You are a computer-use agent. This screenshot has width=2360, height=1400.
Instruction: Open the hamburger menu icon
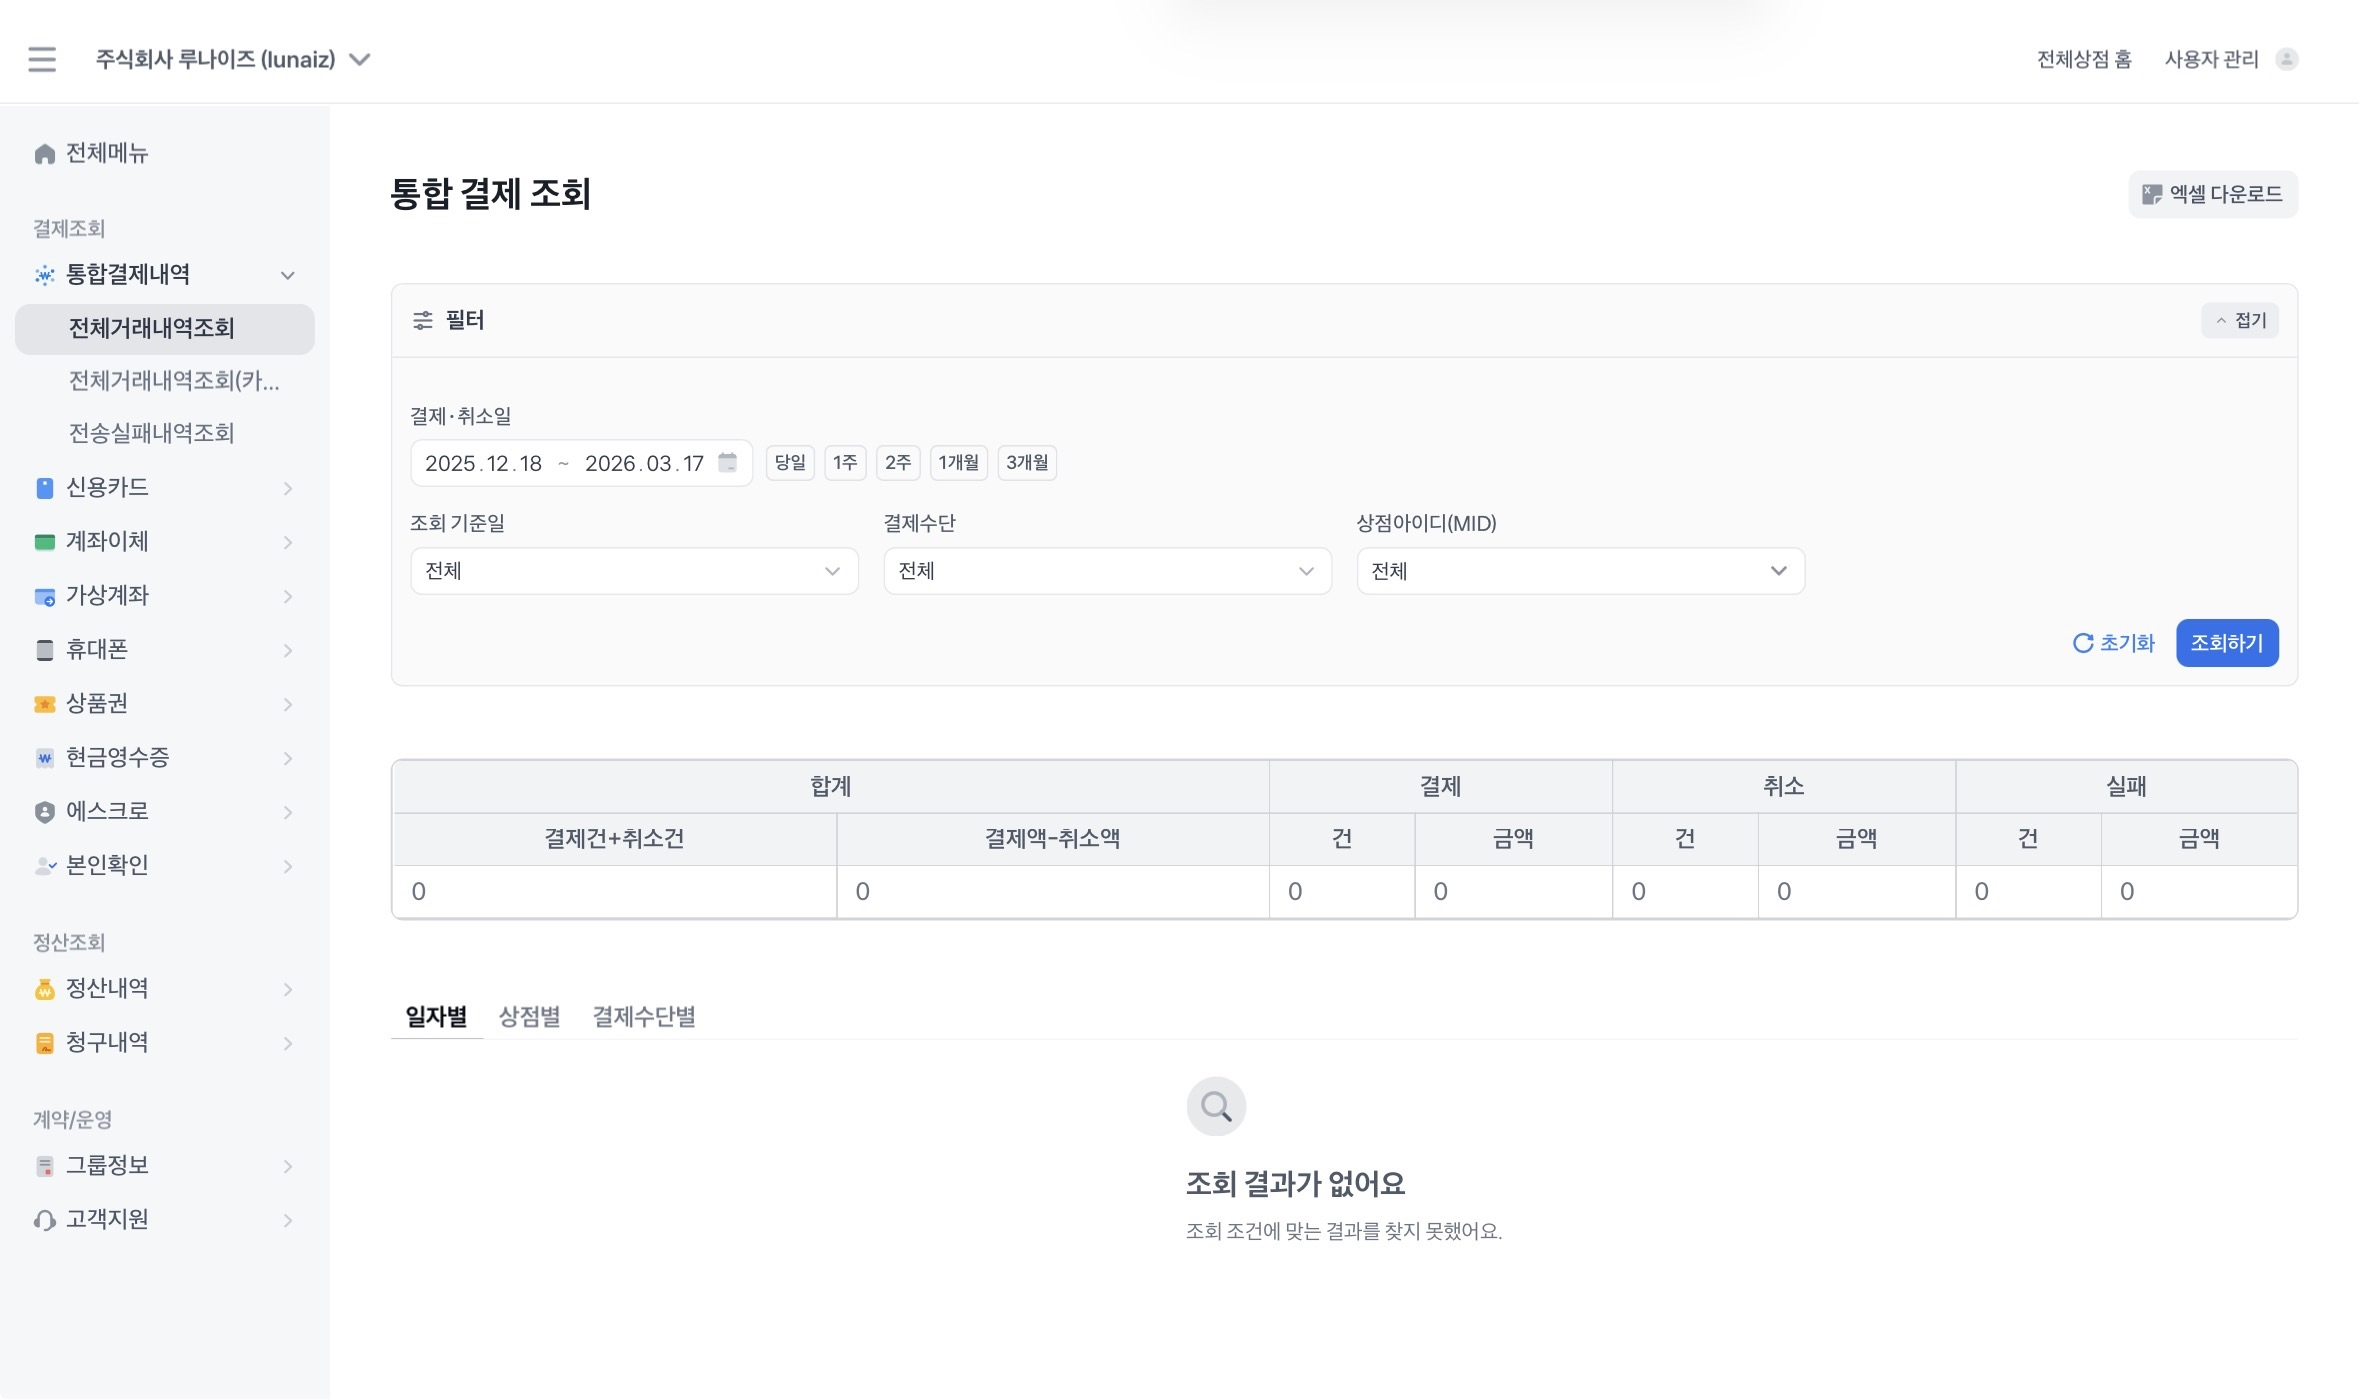coord(42,59)
